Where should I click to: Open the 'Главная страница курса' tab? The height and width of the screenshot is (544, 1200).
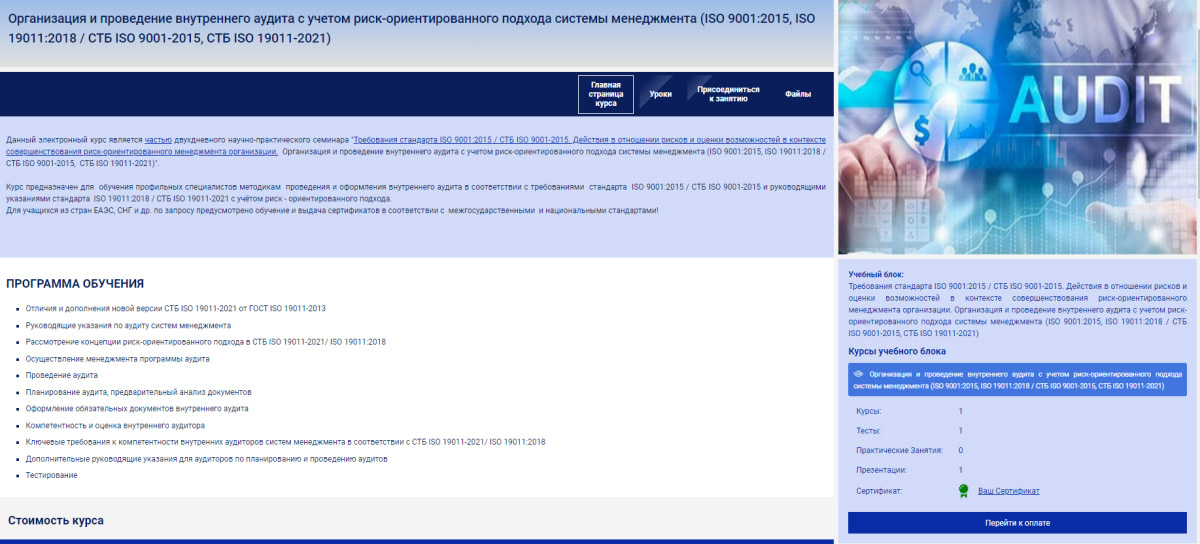(605, 94)
